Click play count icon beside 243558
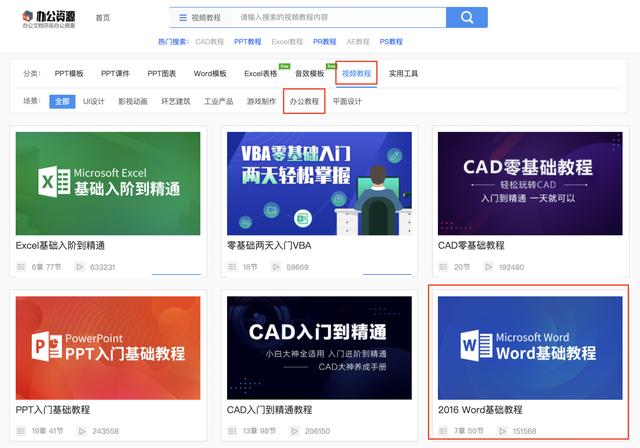 point(82,431)
